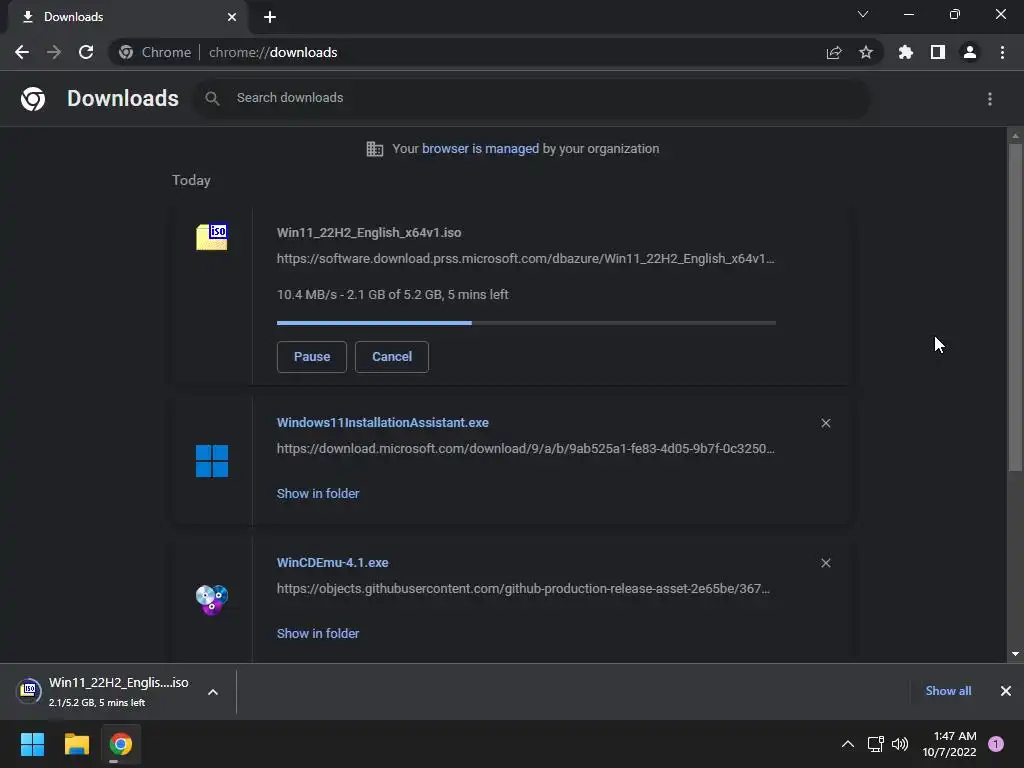Reload the Downloads page
This screenshot has height=768, width=1024.
(x=86, y=52)
